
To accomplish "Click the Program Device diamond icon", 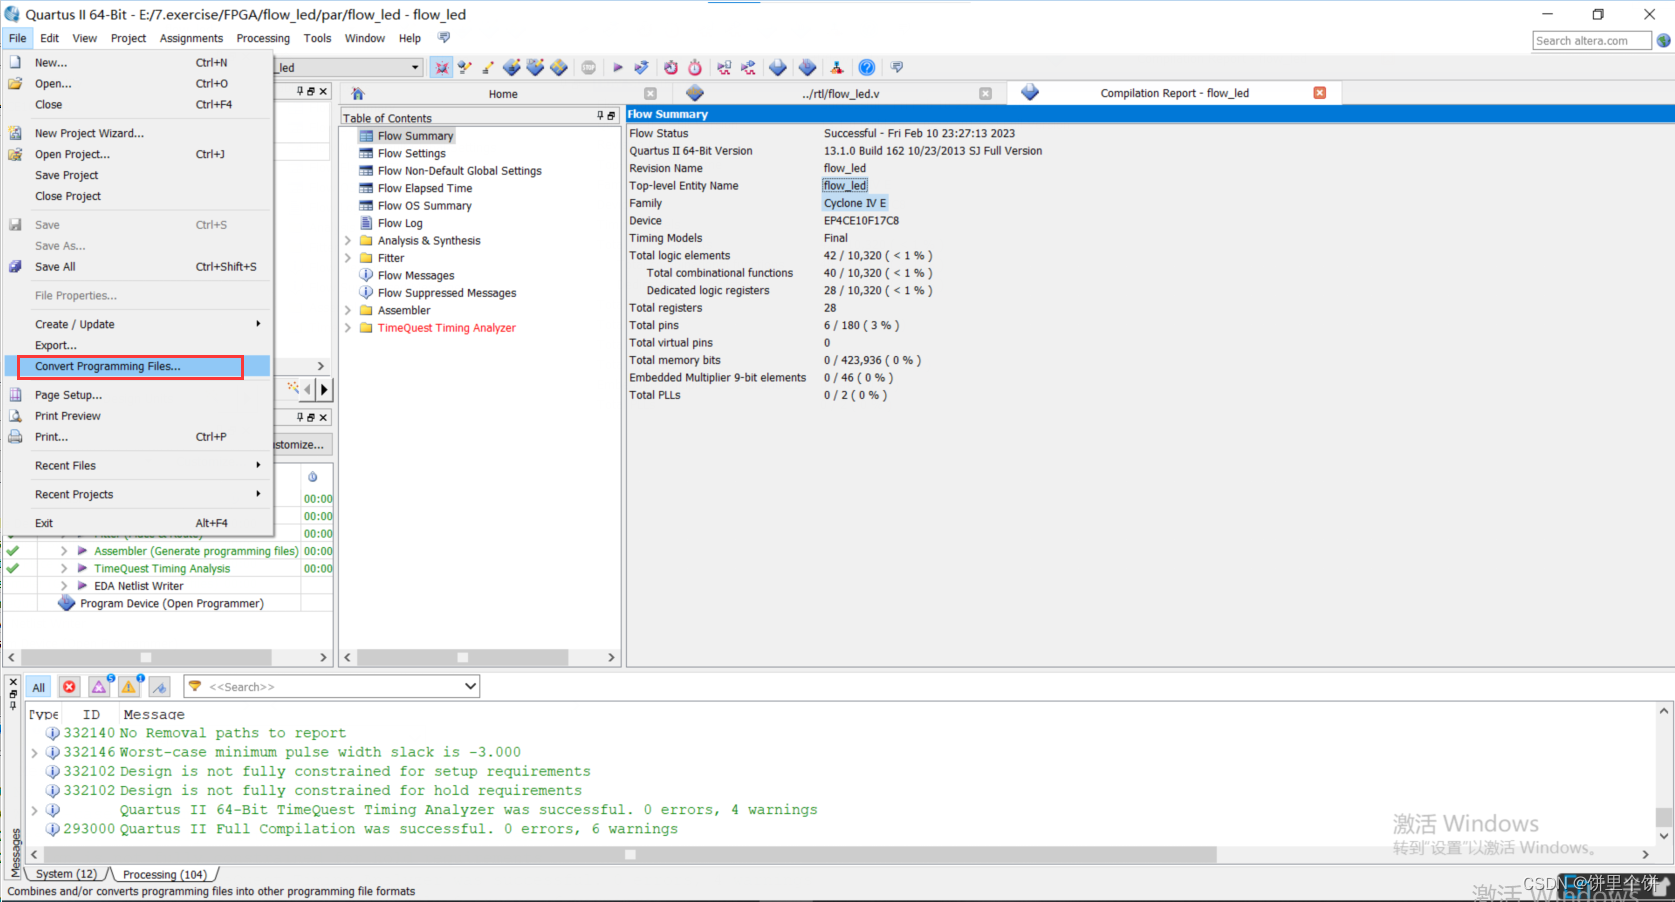I will point(66,603).
